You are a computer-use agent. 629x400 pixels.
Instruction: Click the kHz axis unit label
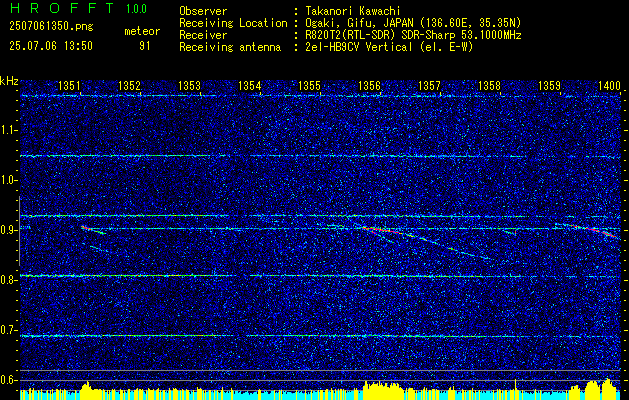click(9, 81)
